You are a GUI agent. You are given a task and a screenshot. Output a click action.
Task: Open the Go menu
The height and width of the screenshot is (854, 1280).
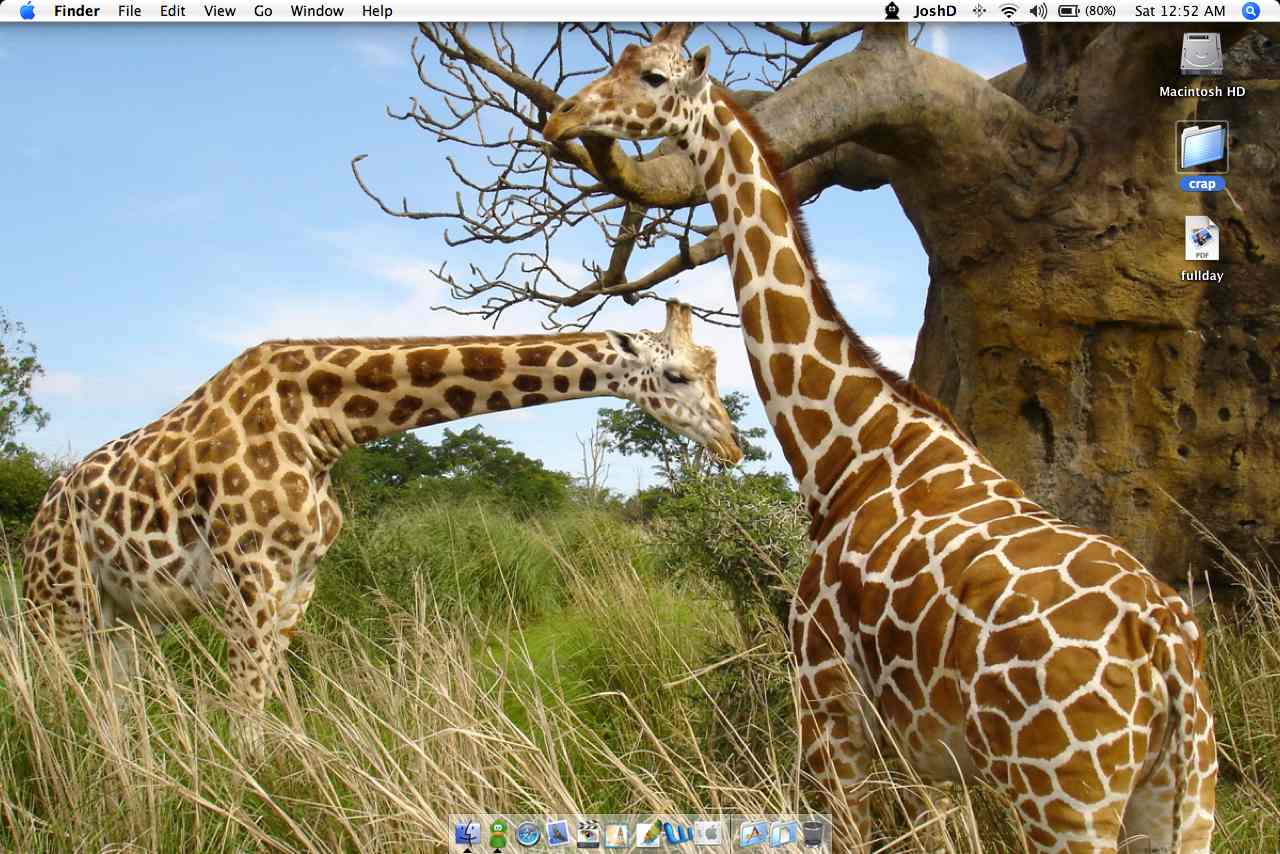263,11
